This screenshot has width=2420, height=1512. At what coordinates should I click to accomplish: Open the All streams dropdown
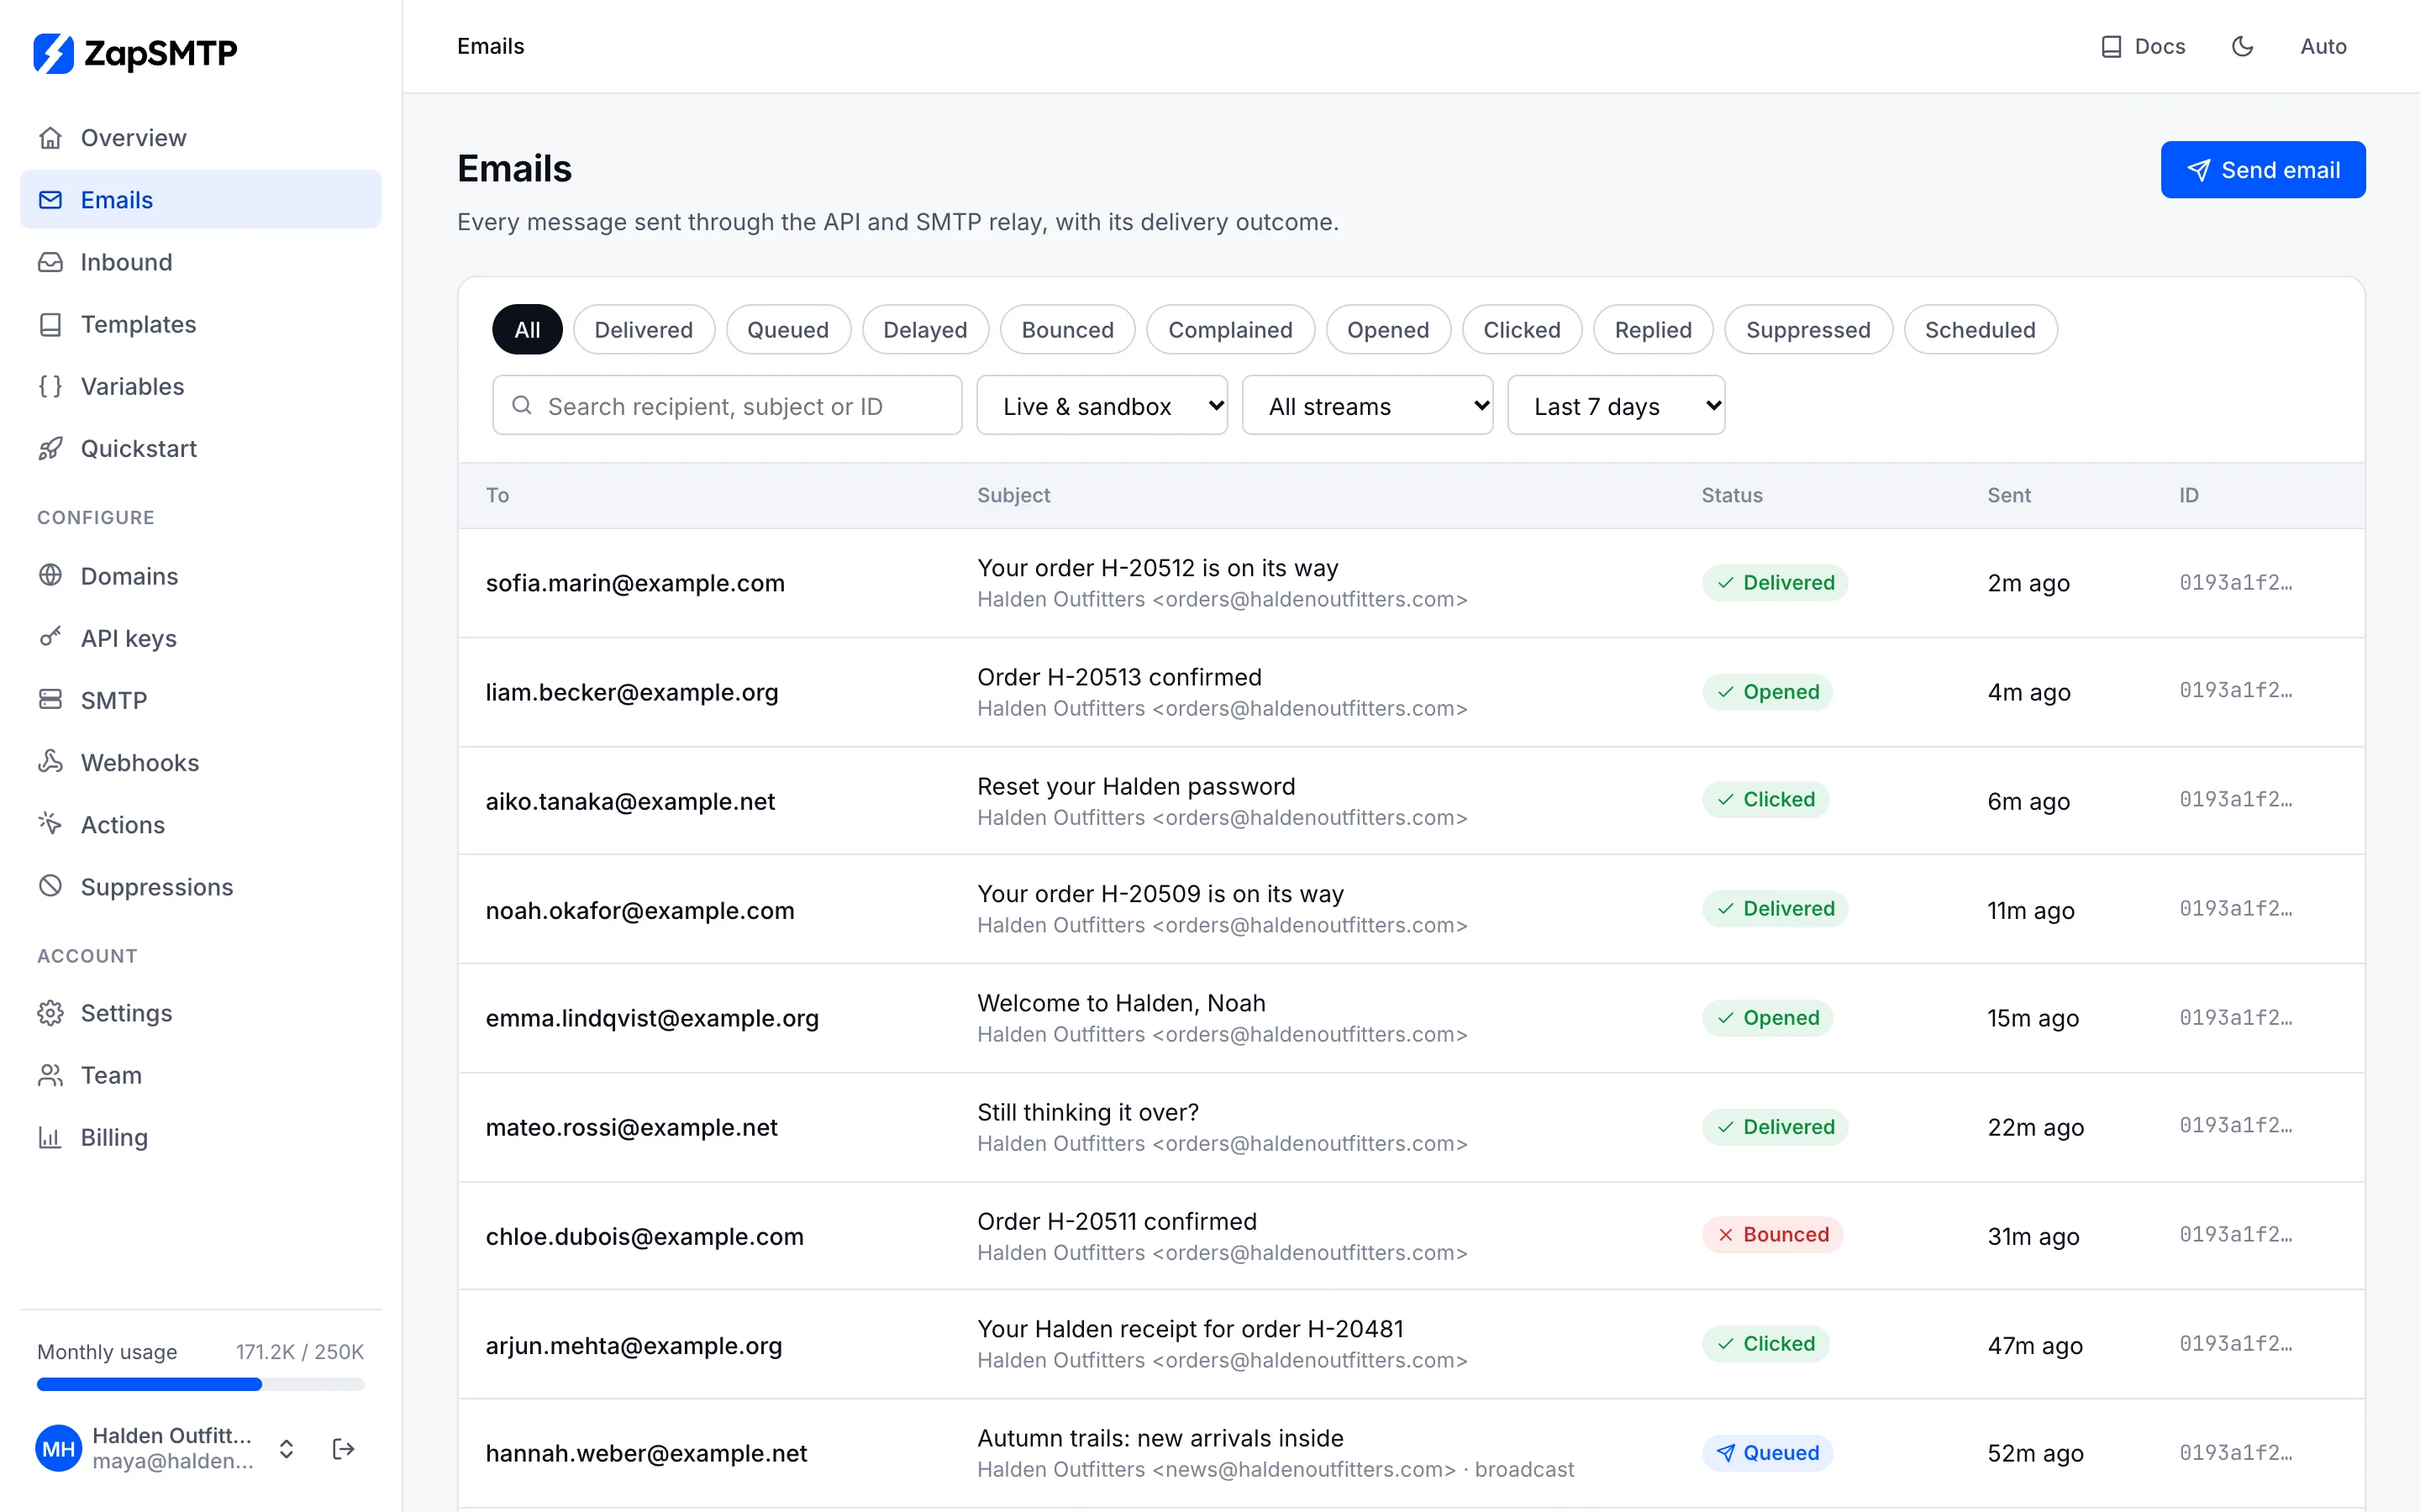tap(1367, 405)
